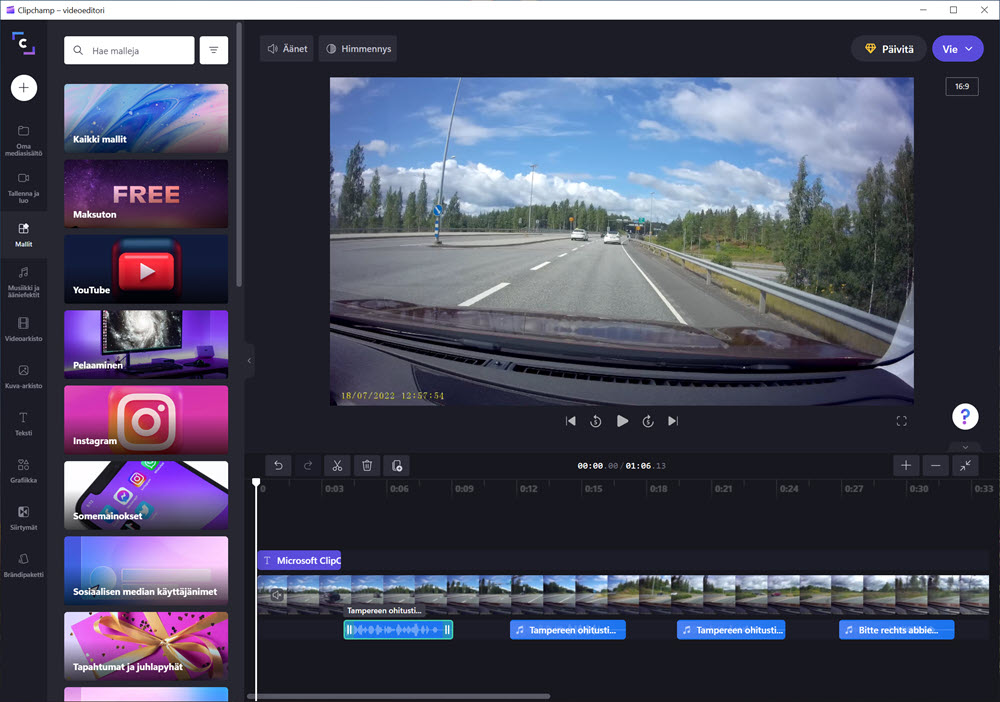The height and width of the screenshot is (702, 1000).
Task: Open Musiikki ja ääniefektit tab
Action: [23, 277]
